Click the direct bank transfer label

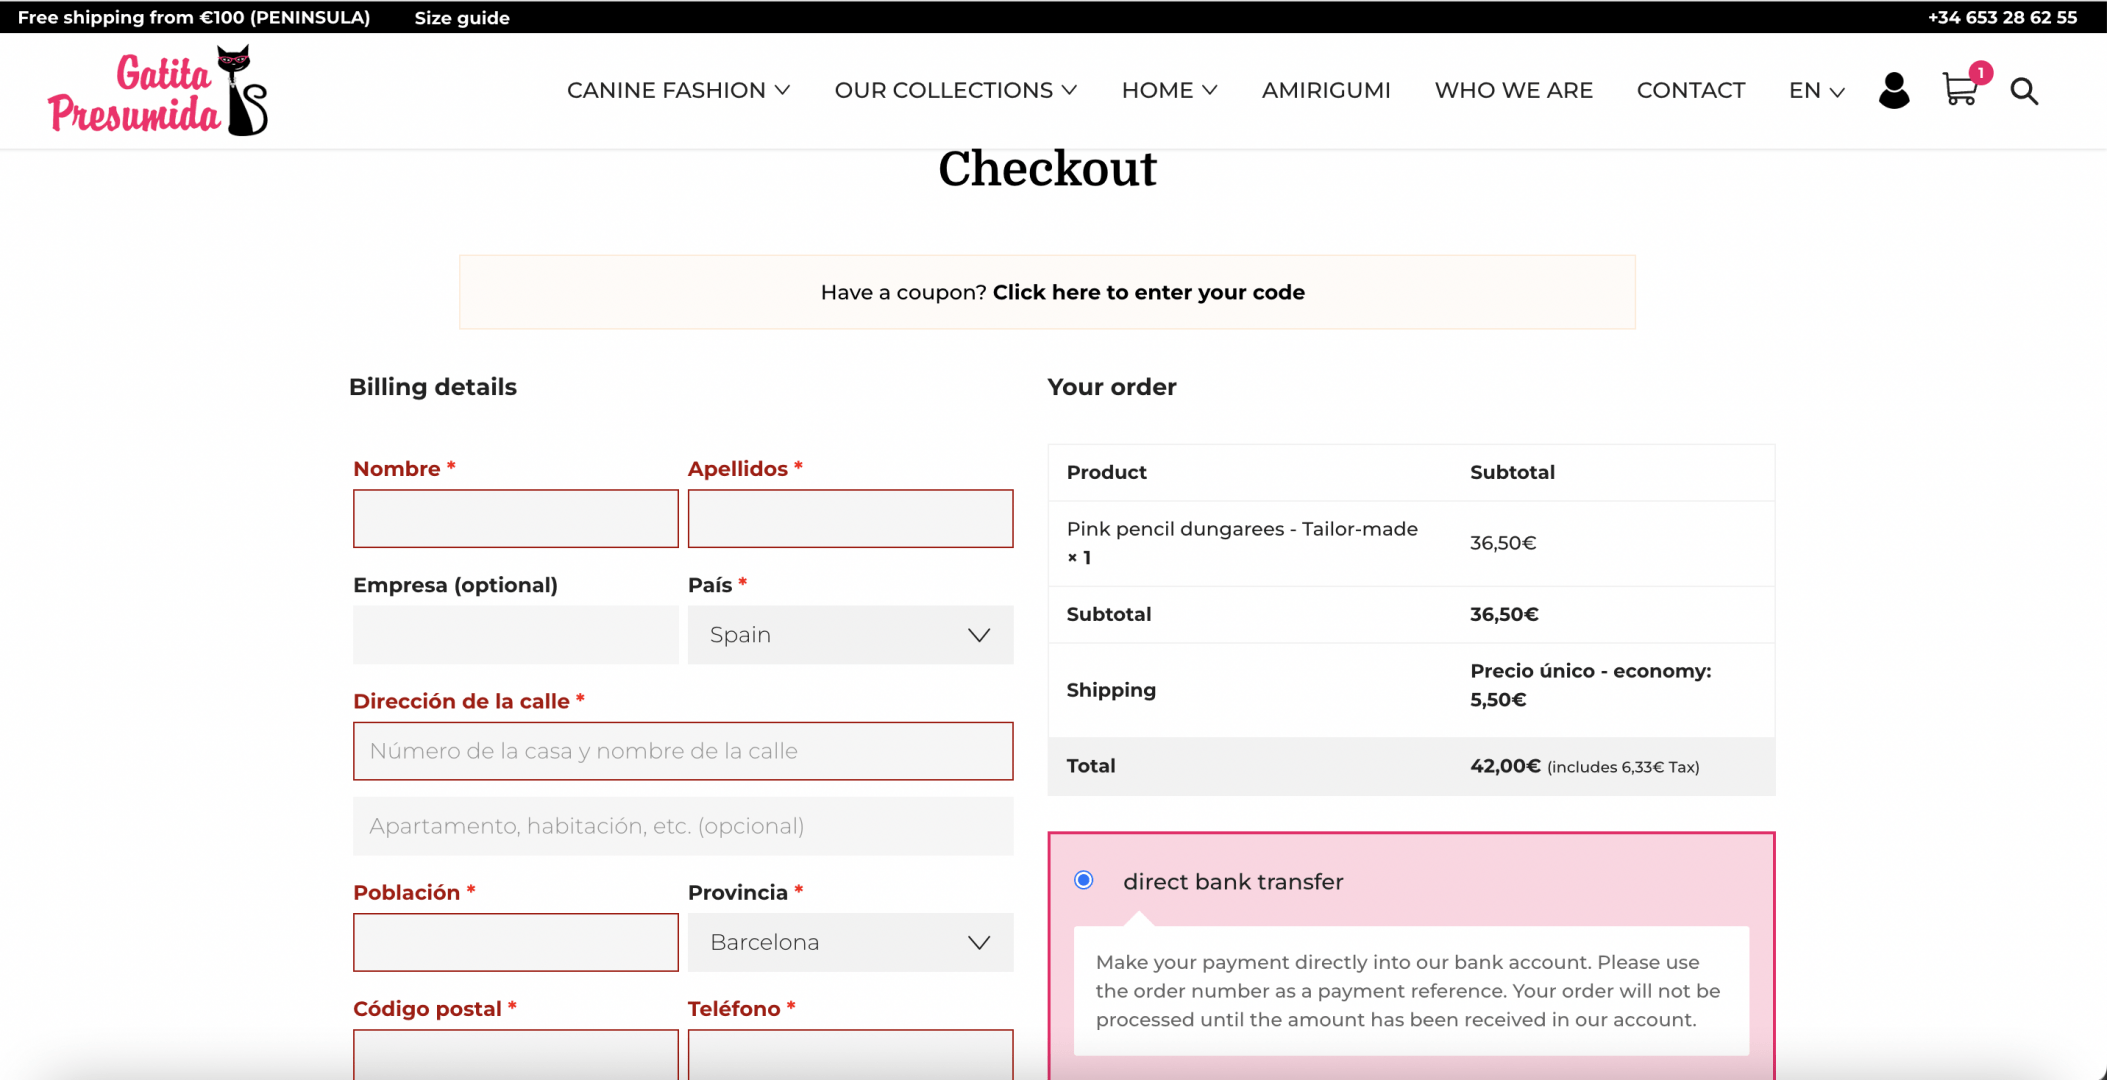pos(1233,881)
